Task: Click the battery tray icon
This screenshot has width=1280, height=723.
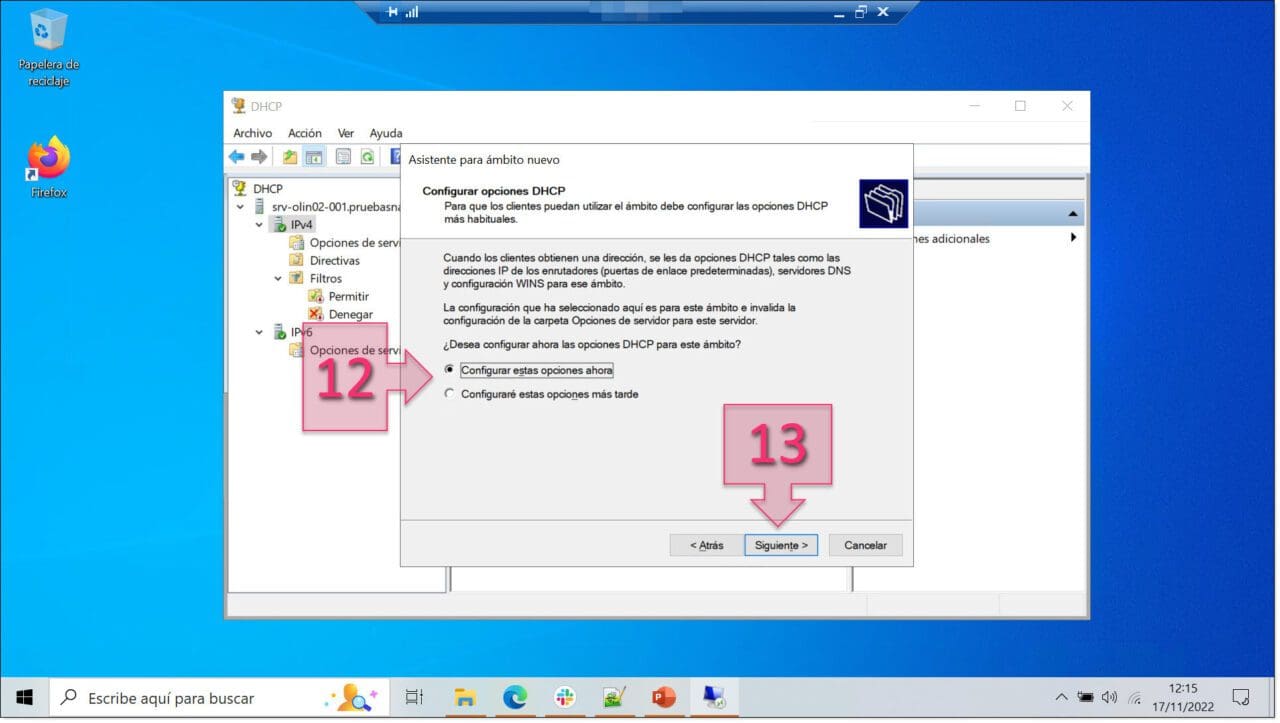Action: [1086, 697]
